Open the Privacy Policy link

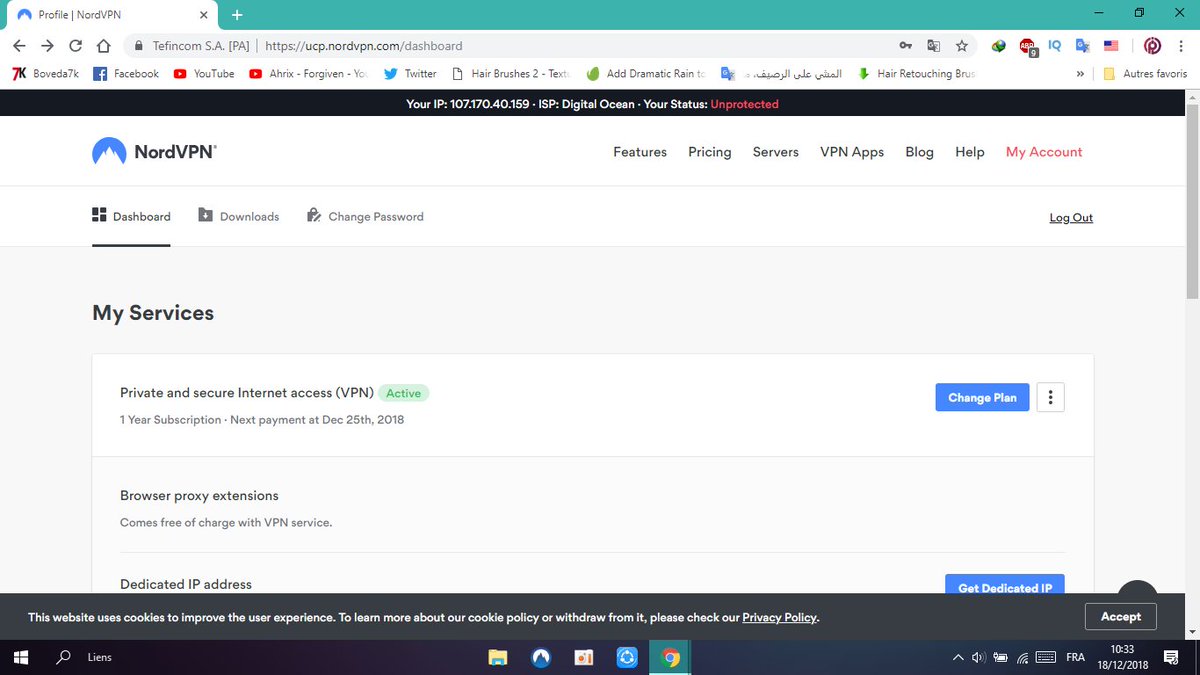[779, 617]
